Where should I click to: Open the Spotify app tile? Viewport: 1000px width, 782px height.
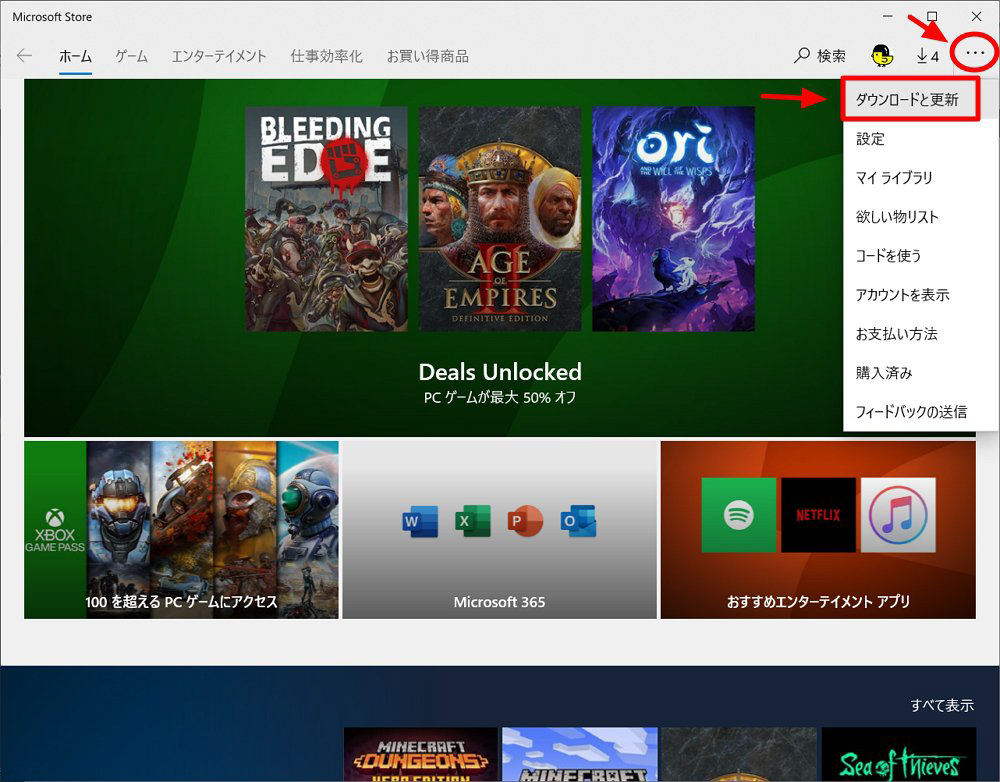click(x=739, y=515)
